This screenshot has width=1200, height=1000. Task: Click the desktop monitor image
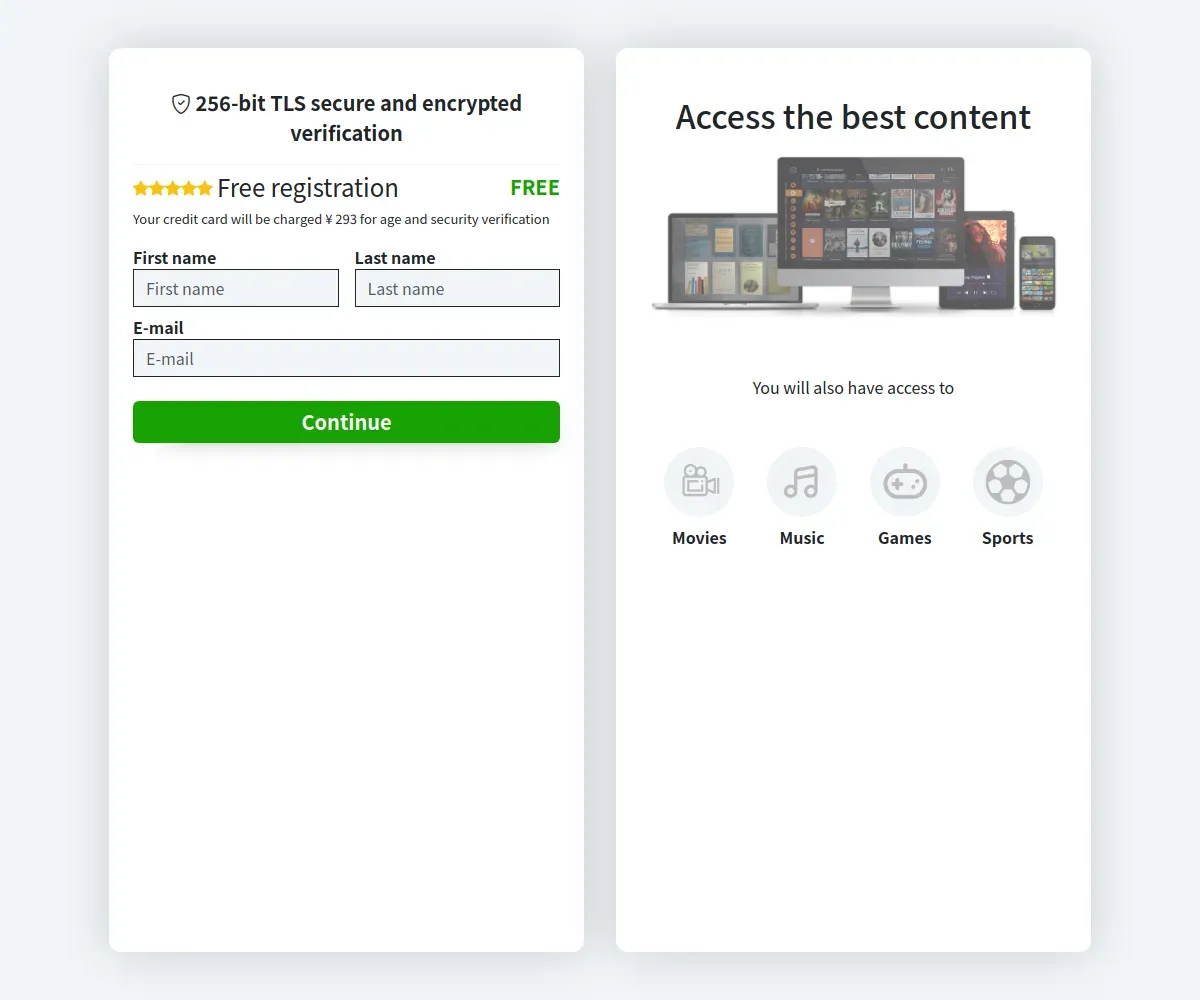871,231
